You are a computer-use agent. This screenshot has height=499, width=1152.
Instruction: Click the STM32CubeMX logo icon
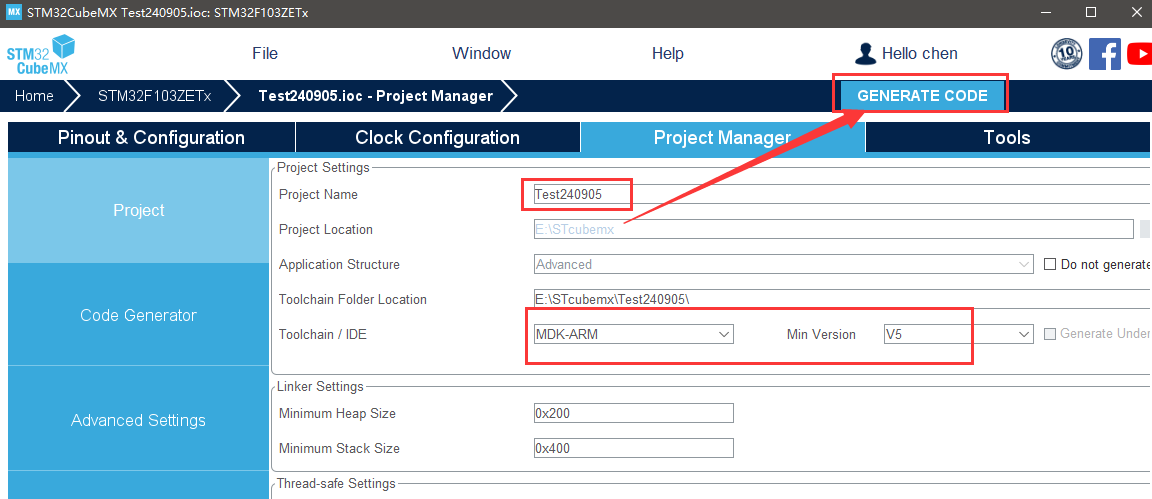click(x=41, y=54)
